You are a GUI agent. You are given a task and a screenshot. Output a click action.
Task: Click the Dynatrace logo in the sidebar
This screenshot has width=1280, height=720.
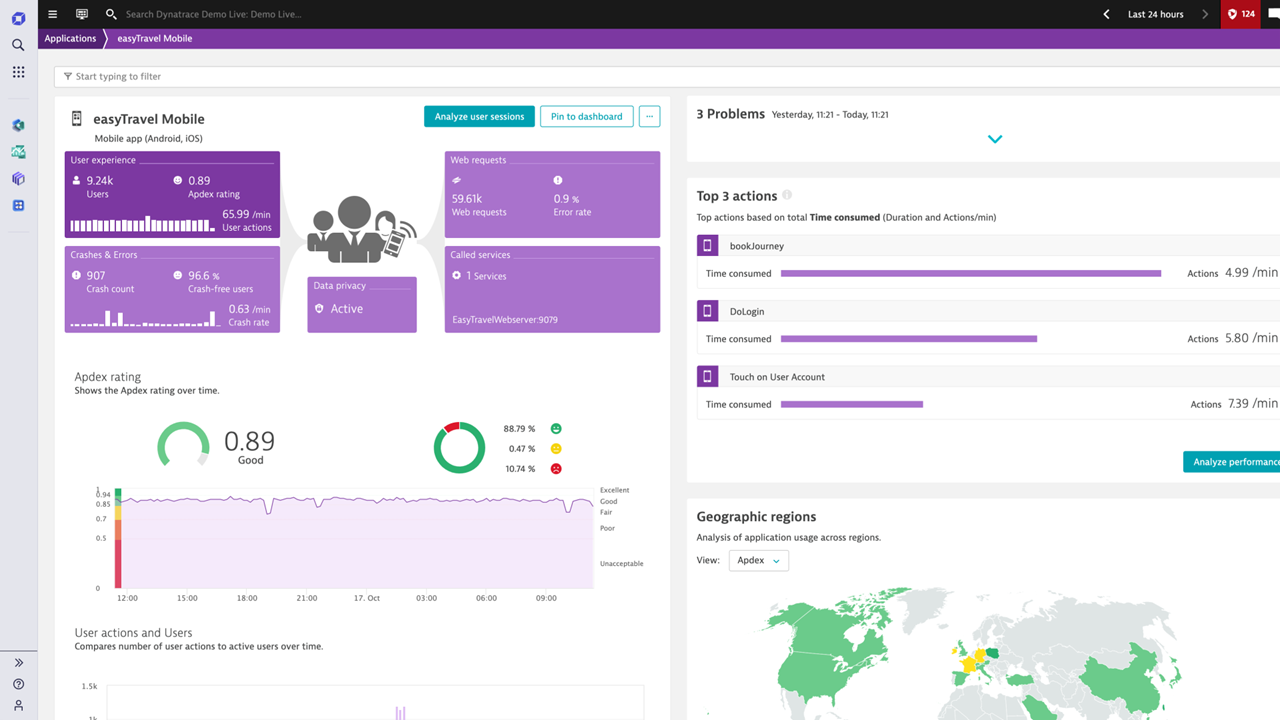coord(18,18)
